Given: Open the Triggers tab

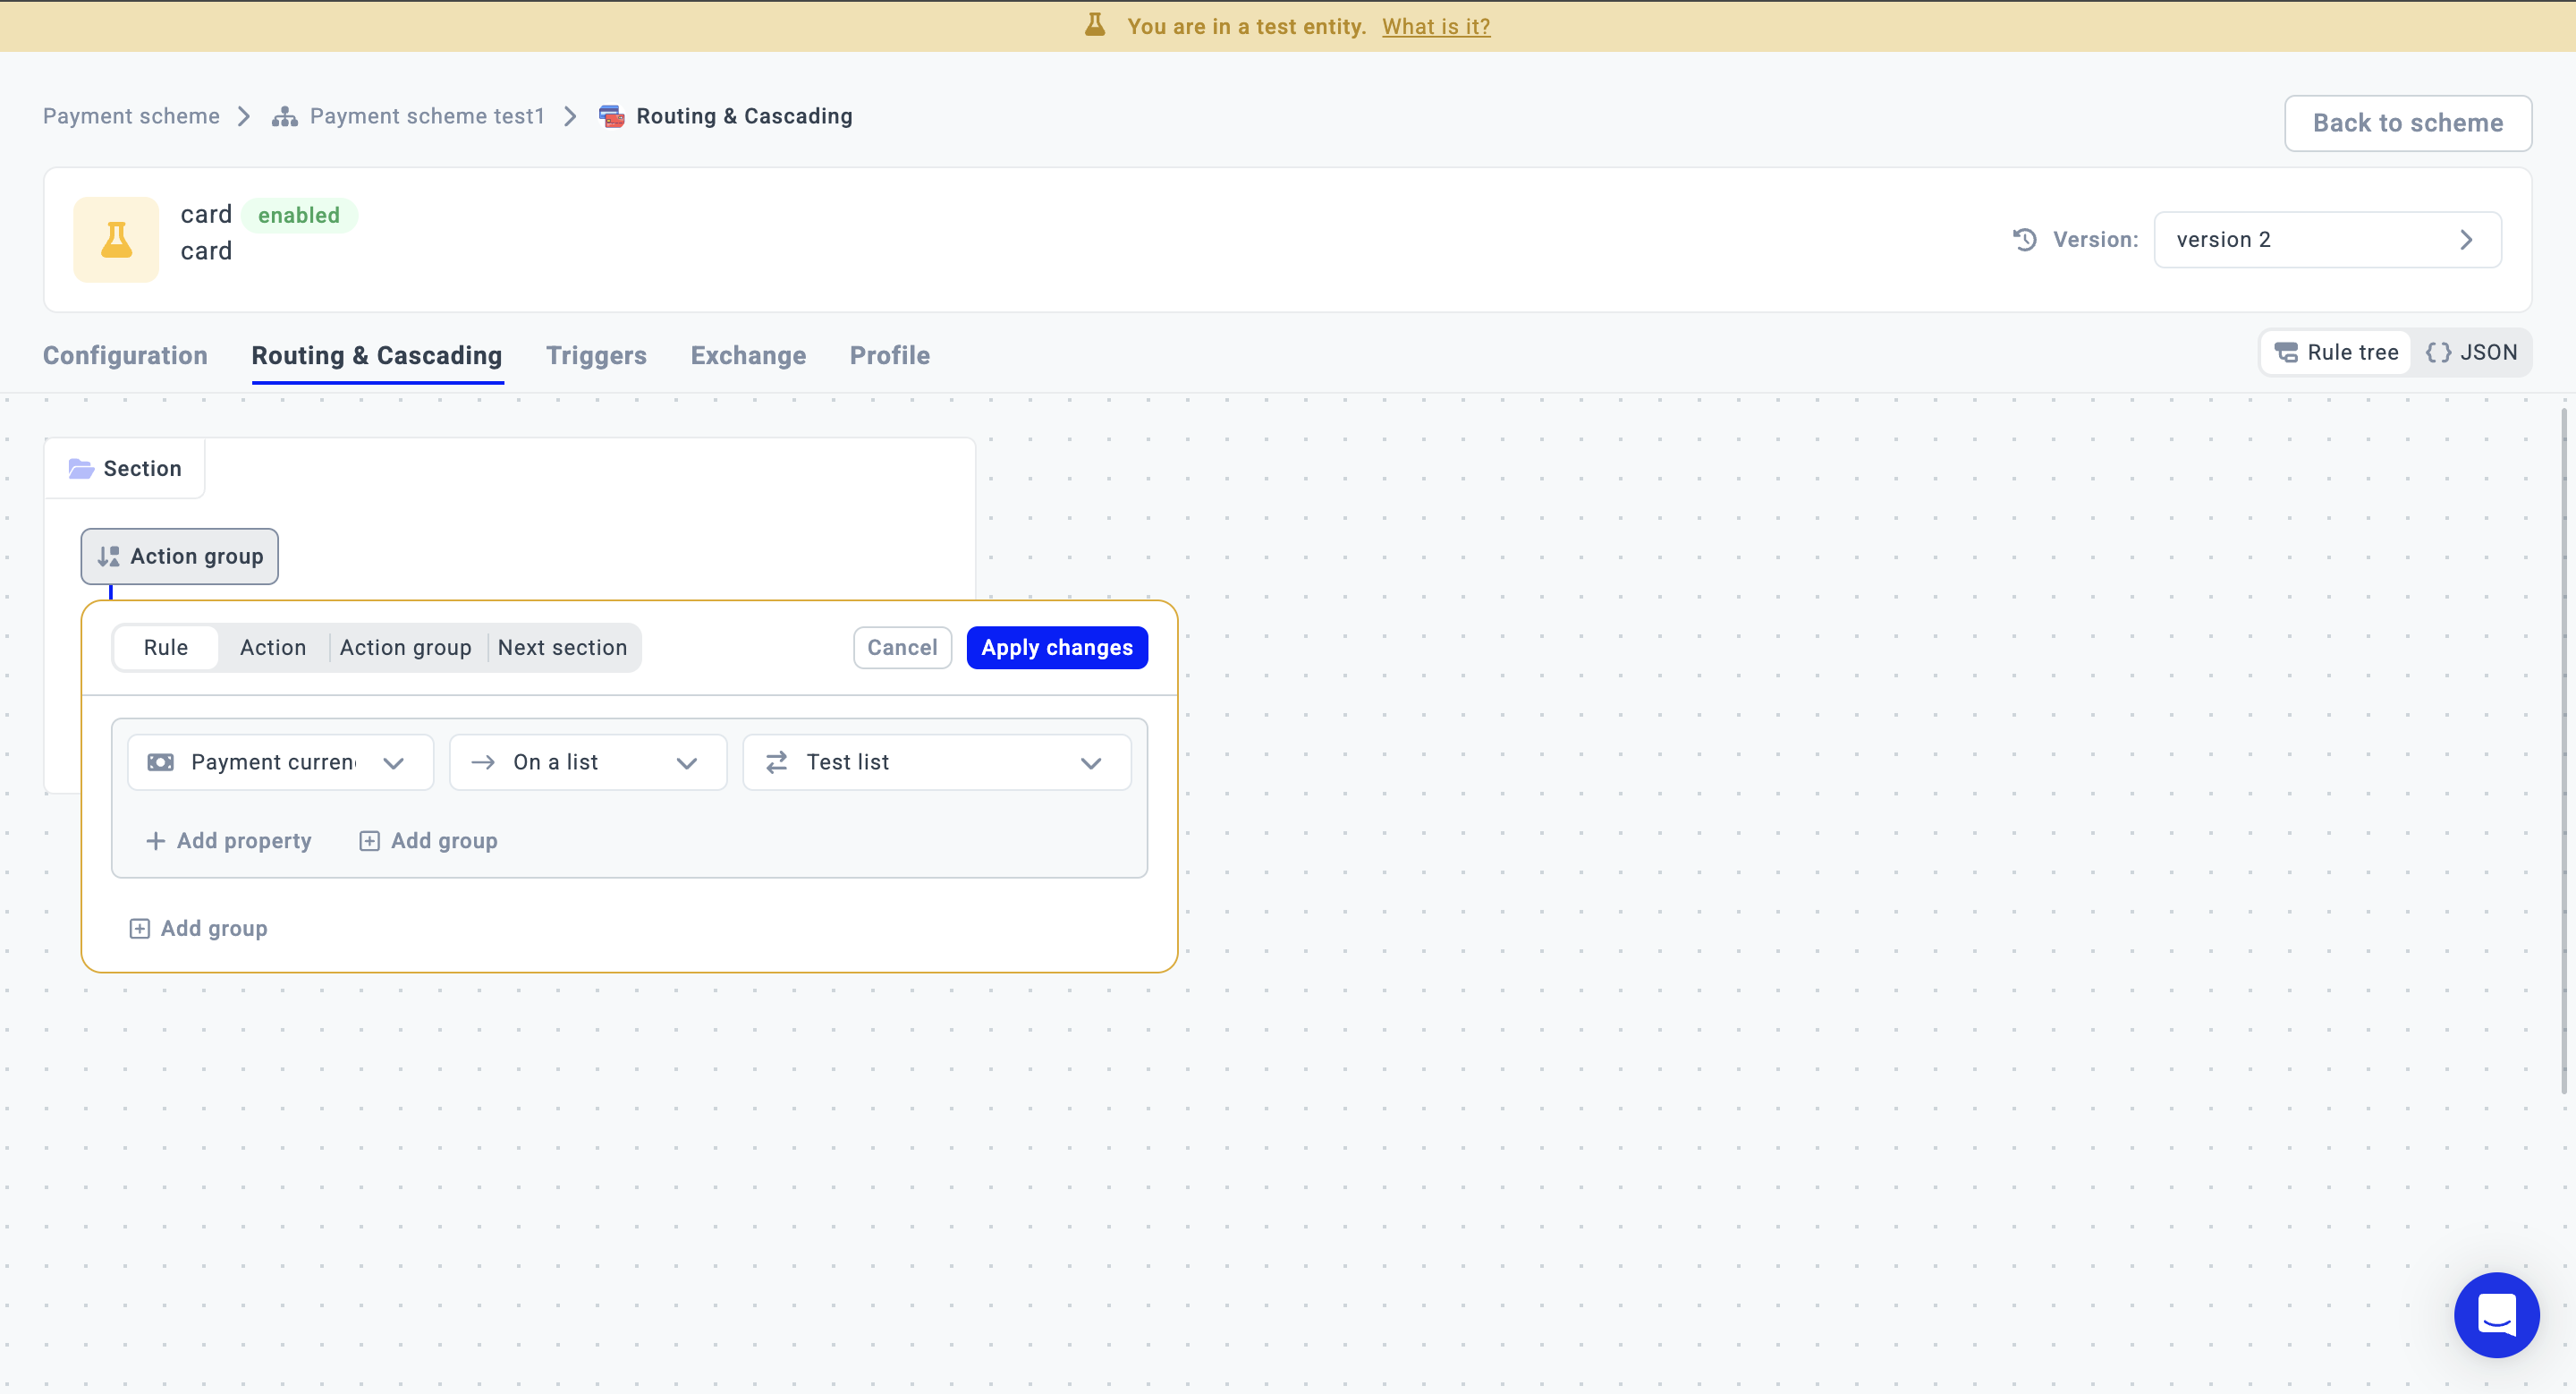Looking at the screenshot, I should (596, 355).
